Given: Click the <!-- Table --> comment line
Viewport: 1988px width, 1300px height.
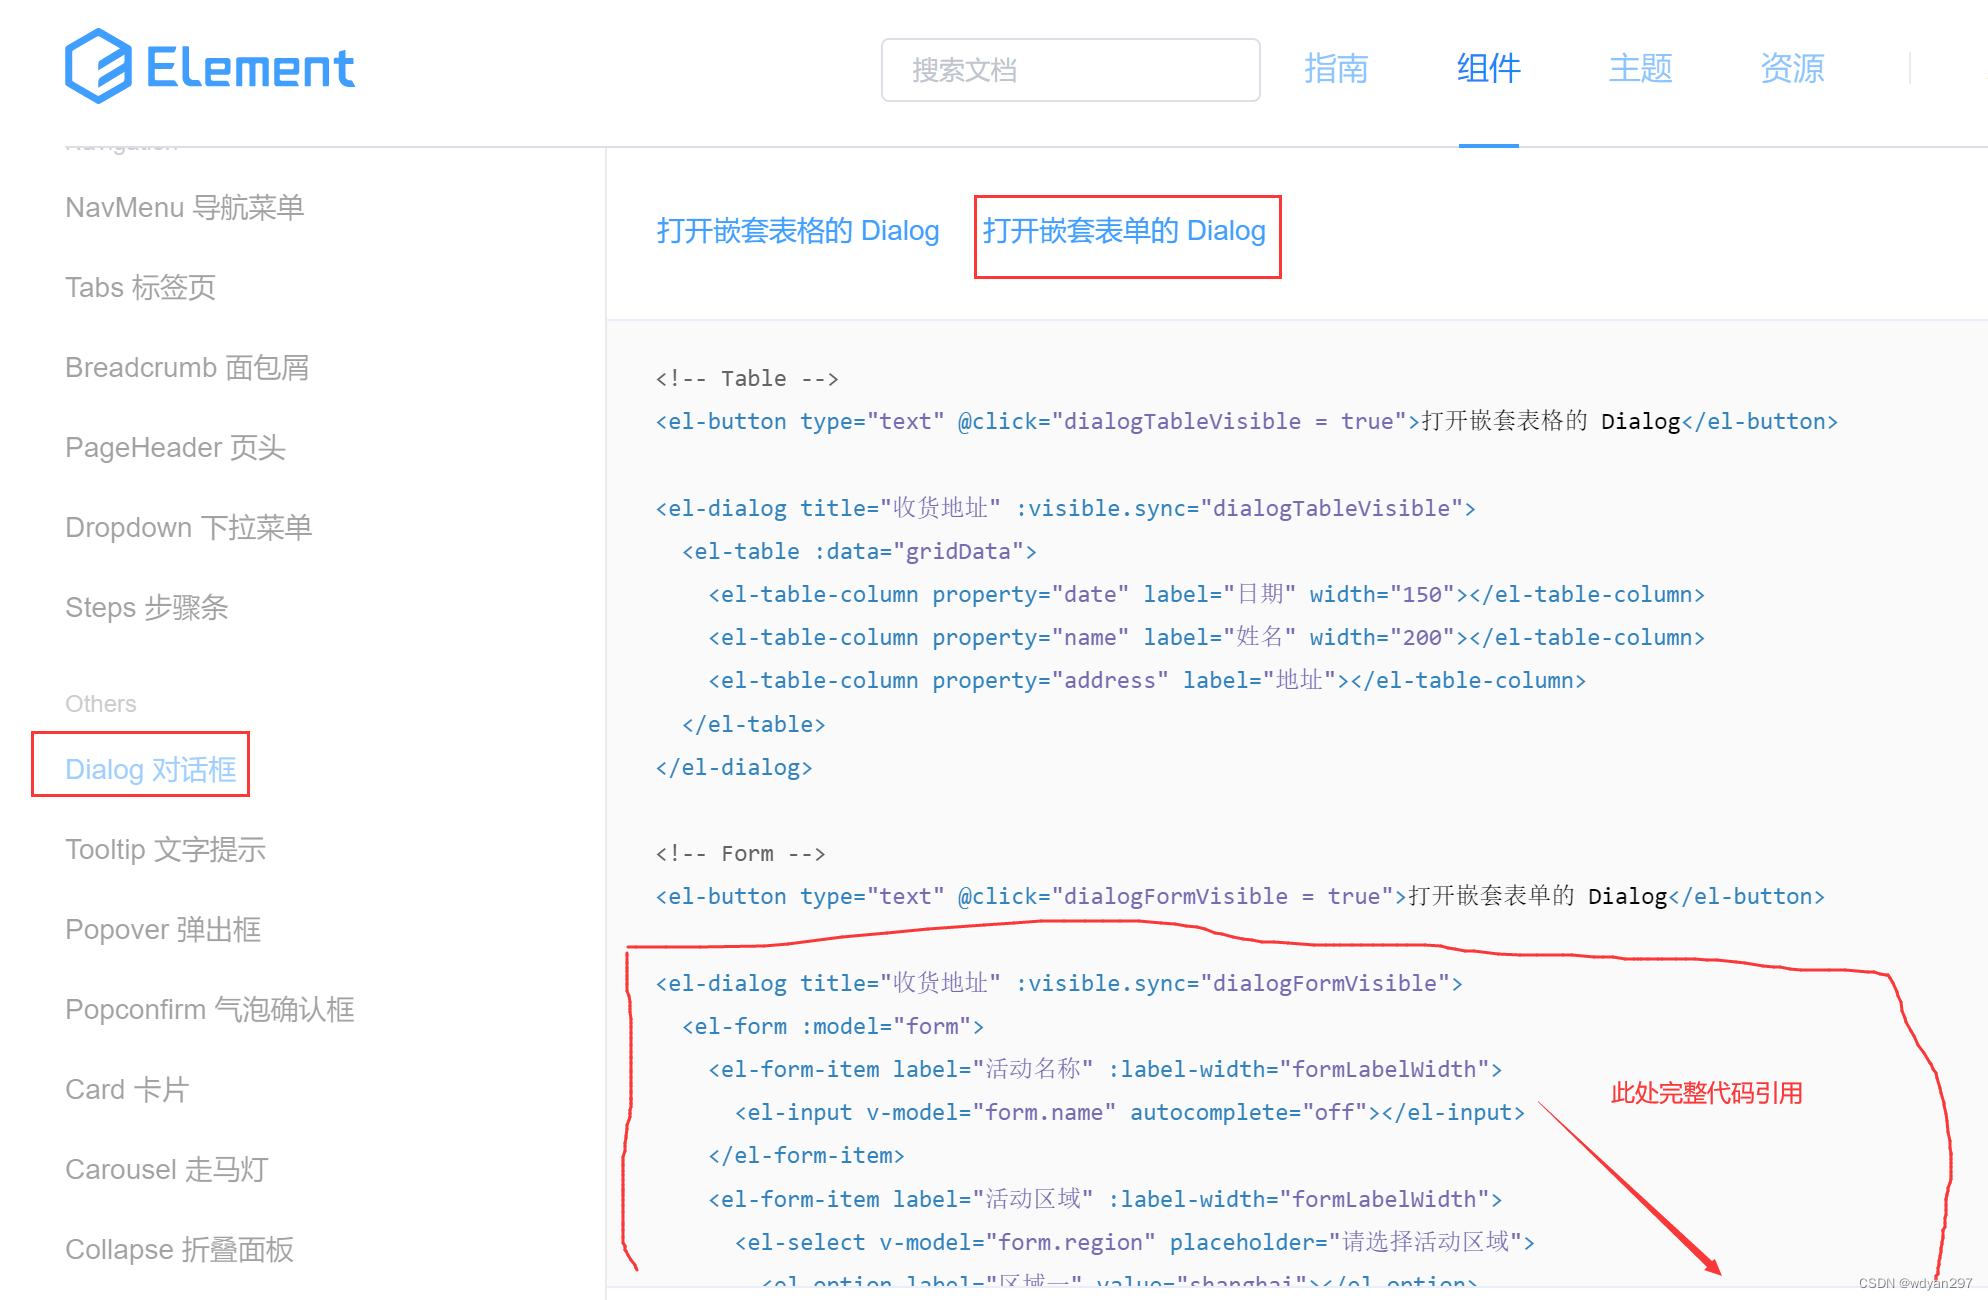Looking at the screenshot, I should 747,378.
